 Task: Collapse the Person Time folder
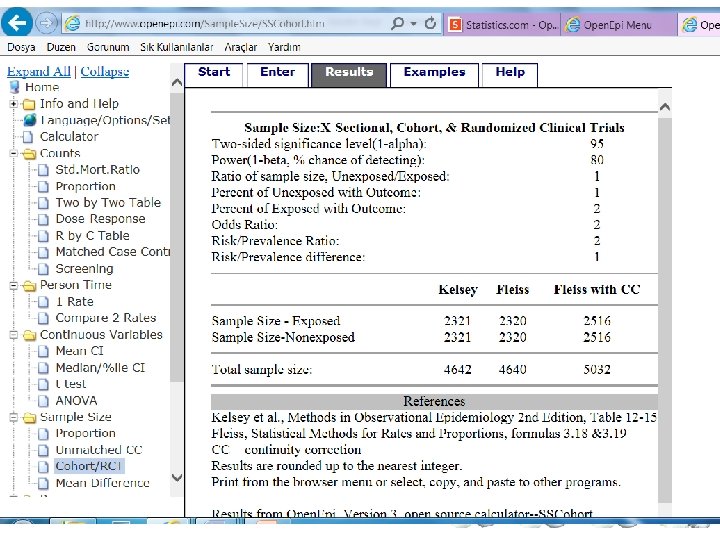pos(13,286)
